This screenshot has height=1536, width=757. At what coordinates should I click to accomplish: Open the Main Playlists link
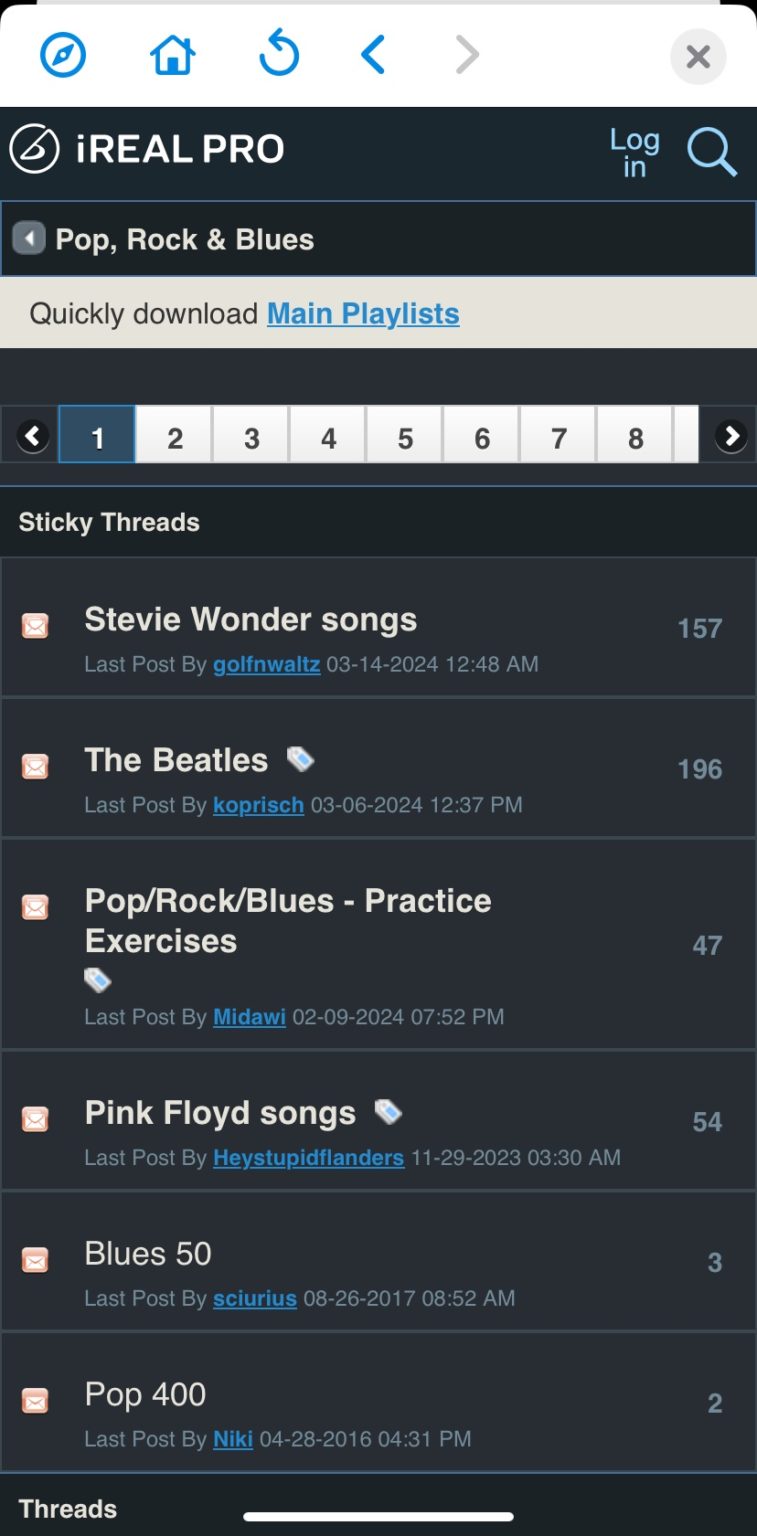(x=363, y=314)
